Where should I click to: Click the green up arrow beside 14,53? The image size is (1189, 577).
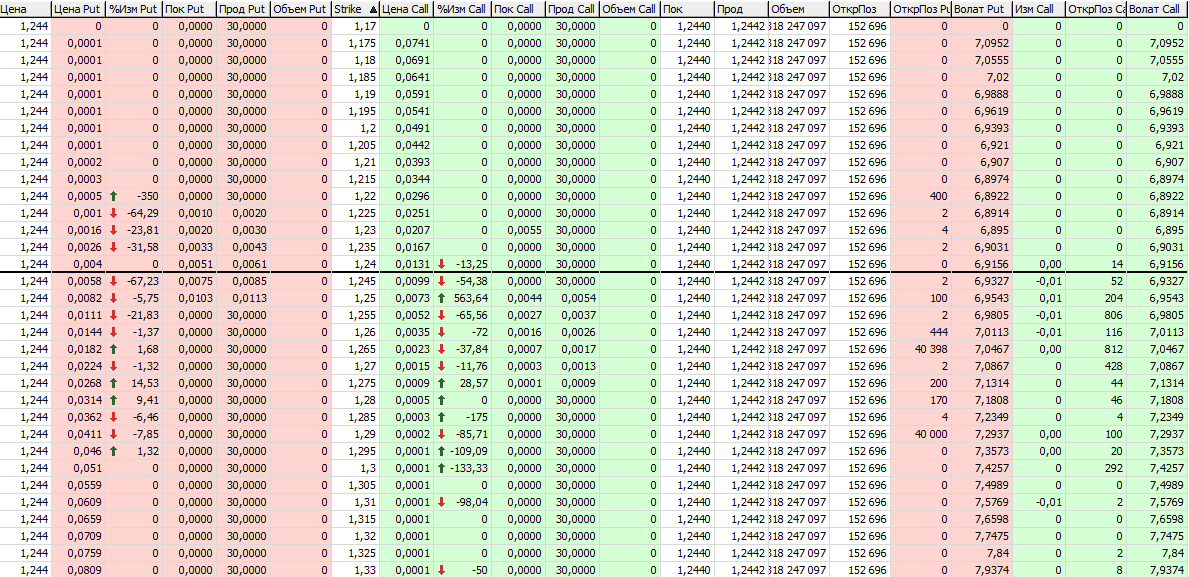[114, 383]
